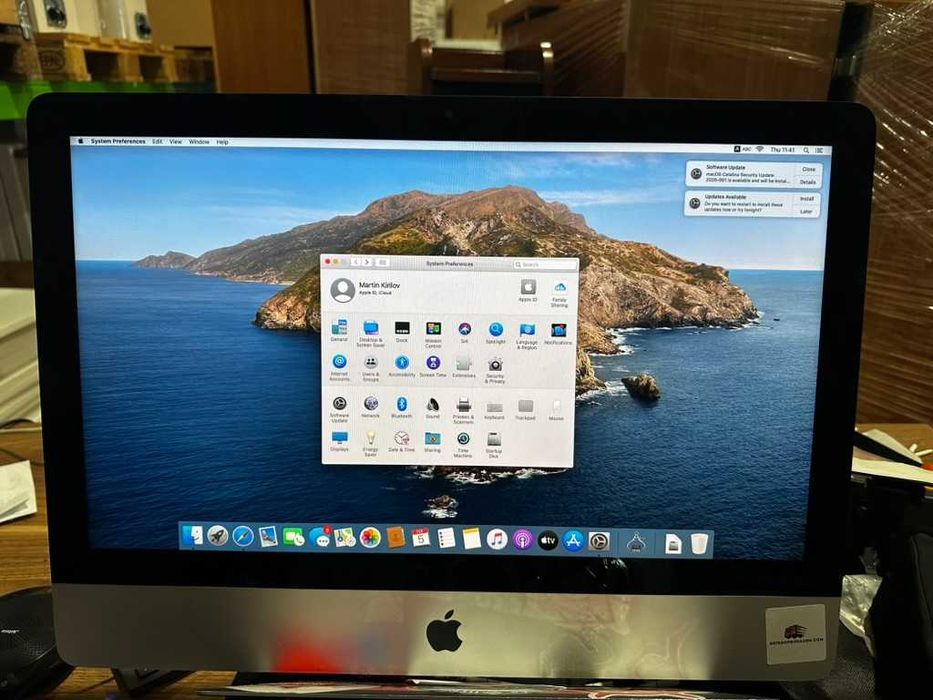Open Spotlight preferences pane
Screen dimensions: 933x700
(496, 332)
